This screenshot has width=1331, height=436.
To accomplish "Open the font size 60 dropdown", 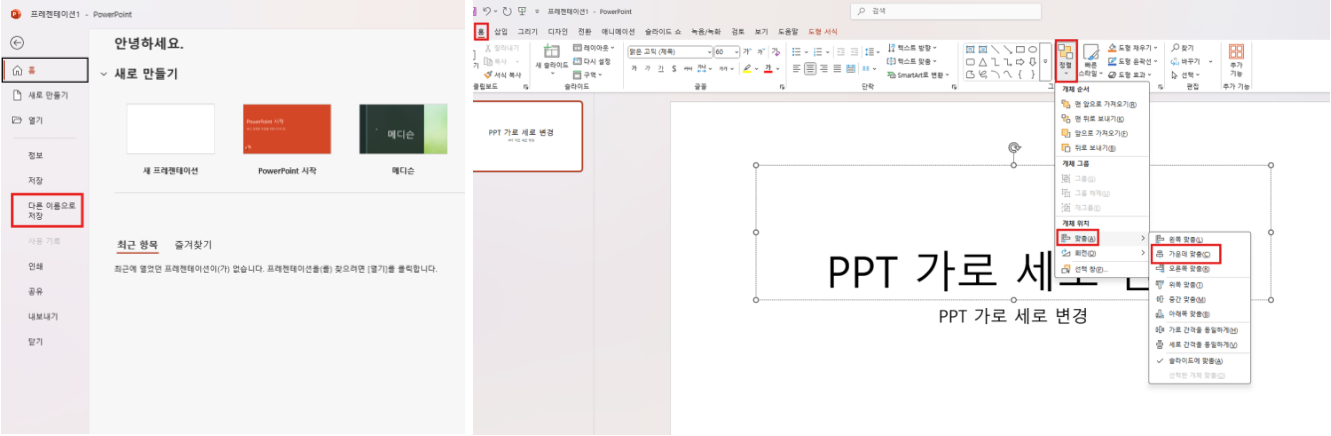I will (x=735, y=51).
